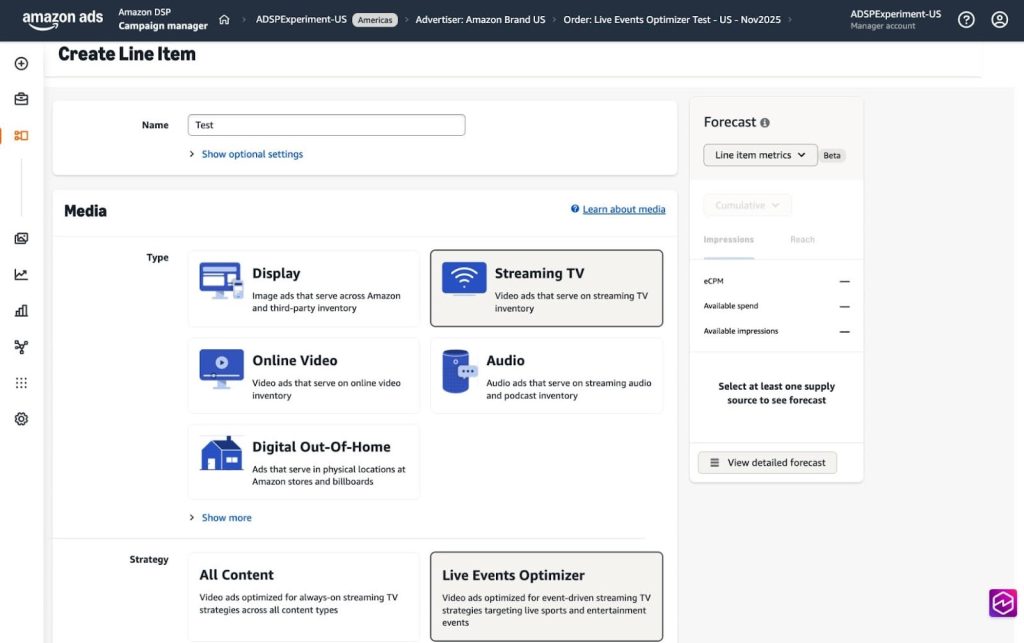
Task: Select the Online Video media type heading
Action: [x=295, y=360]
